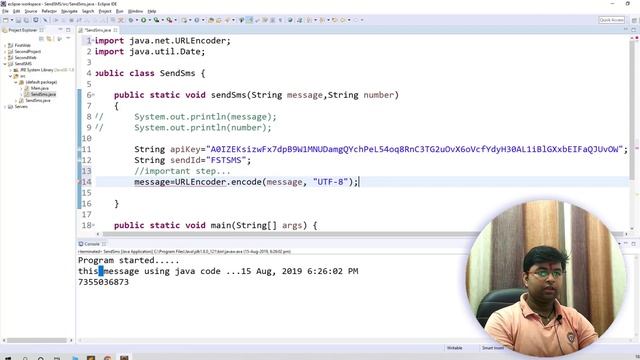The image size is (640, 360).
Task: Click the Eclipse icon in the taskbar
Action: coord(124,358)
